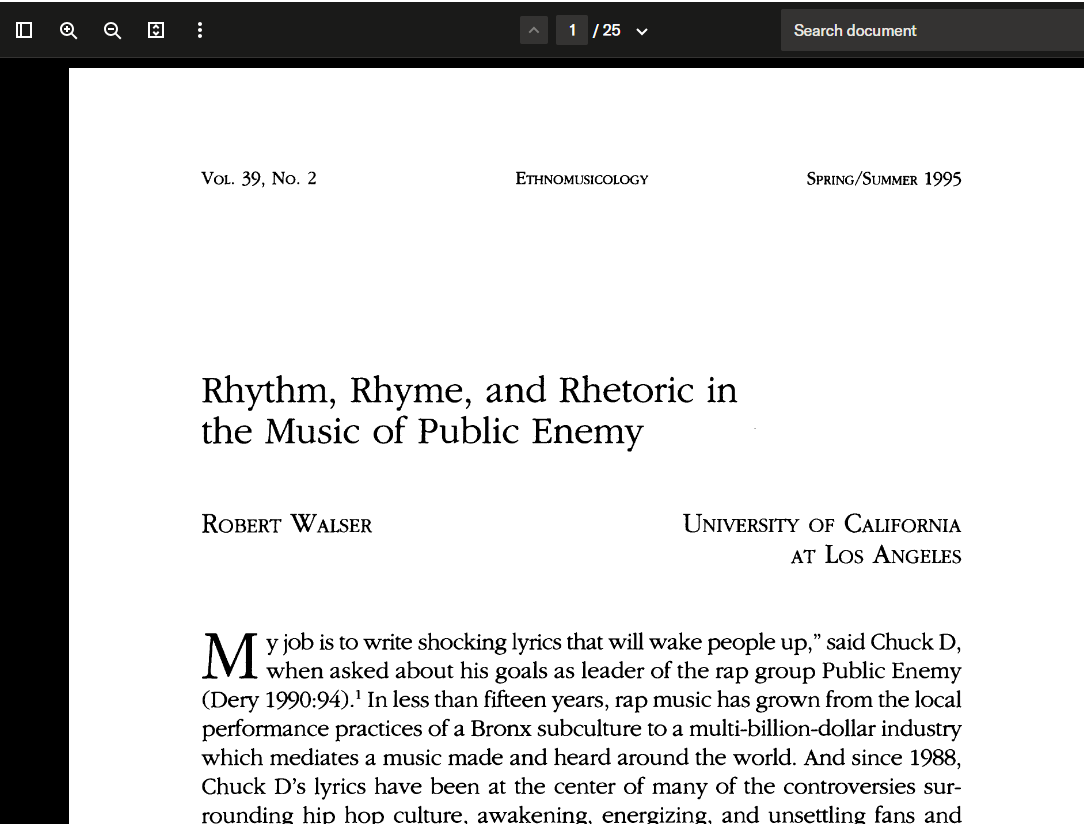Click the 'Ethnomusicology' journal header
The image size is (1084, 824).
click(582, 180)
